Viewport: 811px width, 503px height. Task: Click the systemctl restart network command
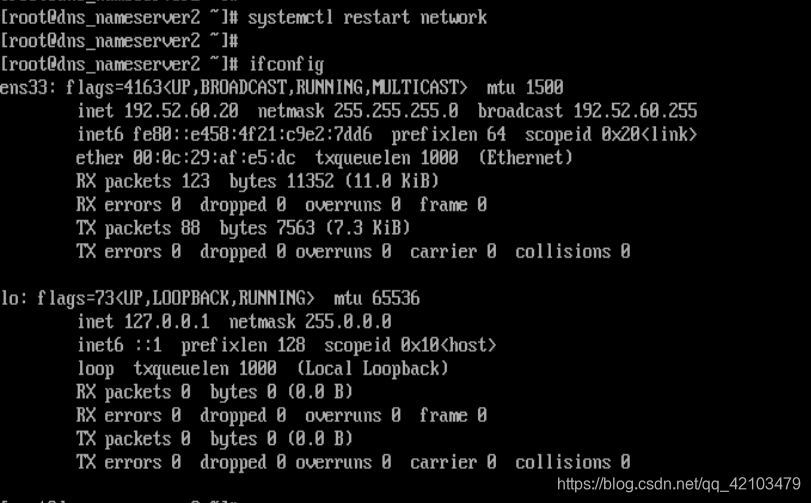(x=367, y=18)
